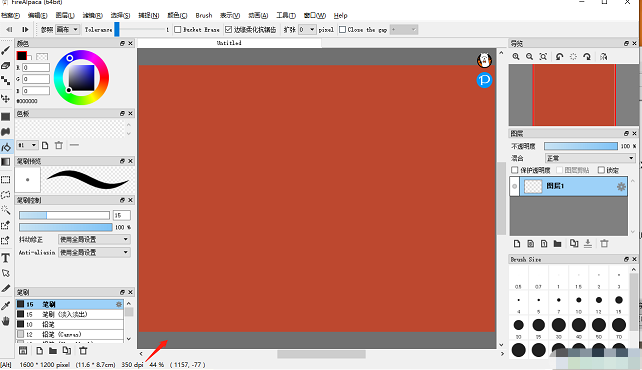Select the Hand tool
Image resolution: width=642 pixels, height=370 pixels.
(6, 321)
